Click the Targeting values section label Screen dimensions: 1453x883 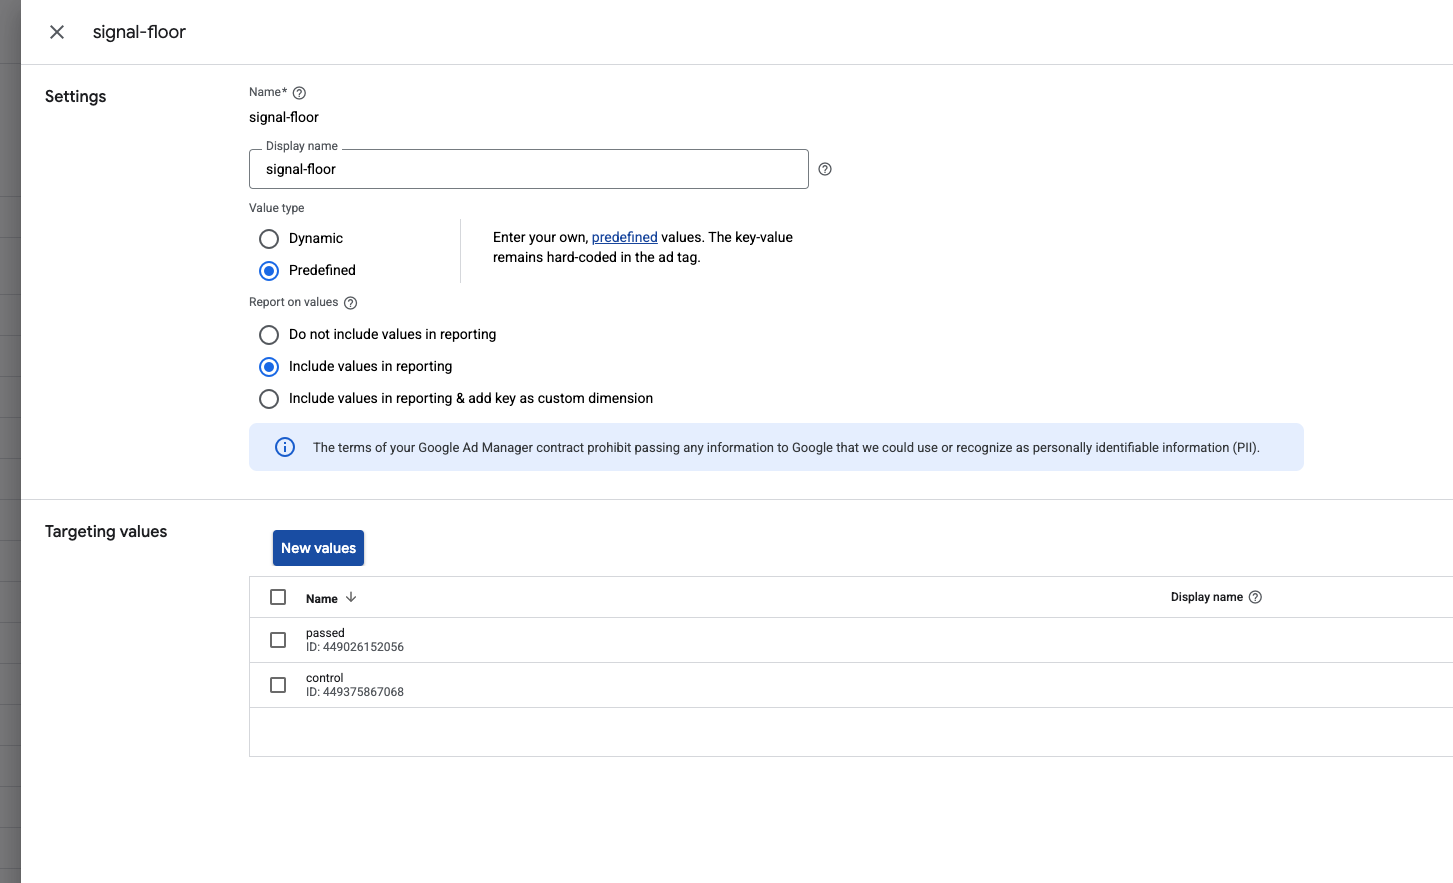[105, 531]
